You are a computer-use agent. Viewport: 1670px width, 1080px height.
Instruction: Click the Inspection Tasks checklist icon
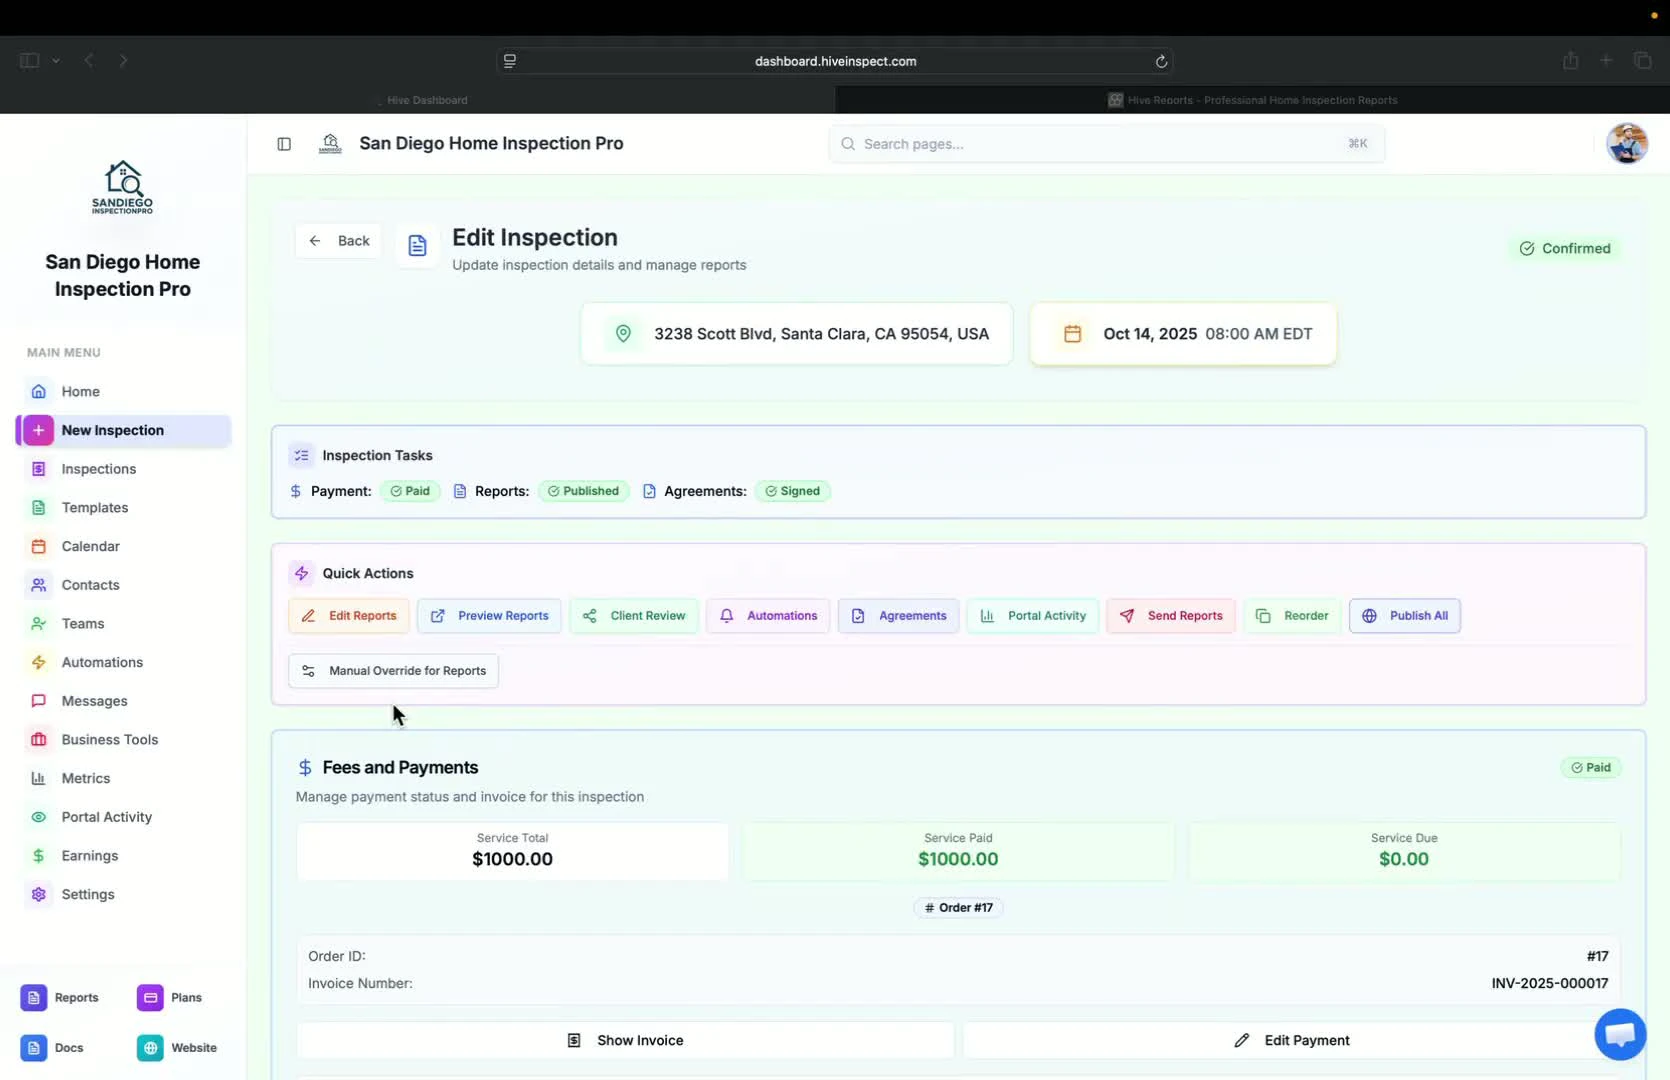pos(301,456)
